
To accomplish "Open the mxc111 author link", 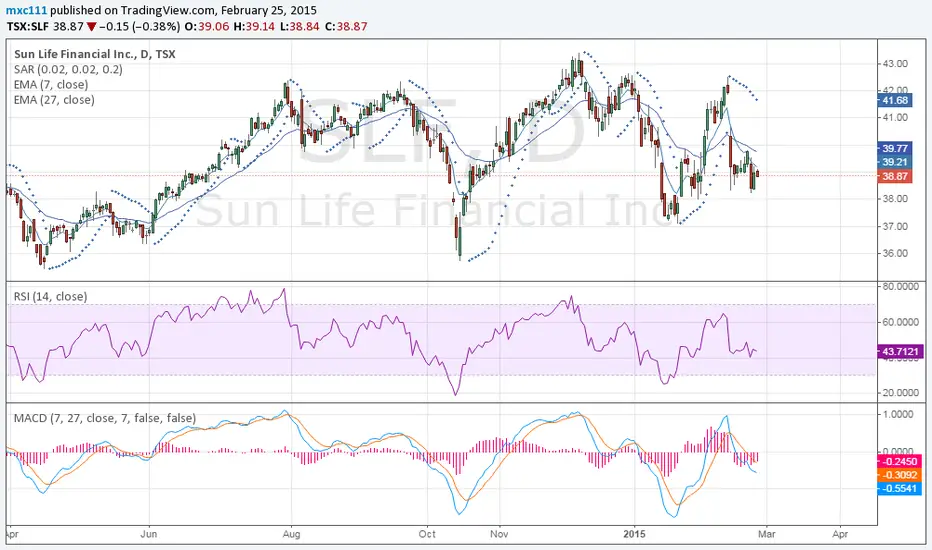I will (x=27, y=10).
